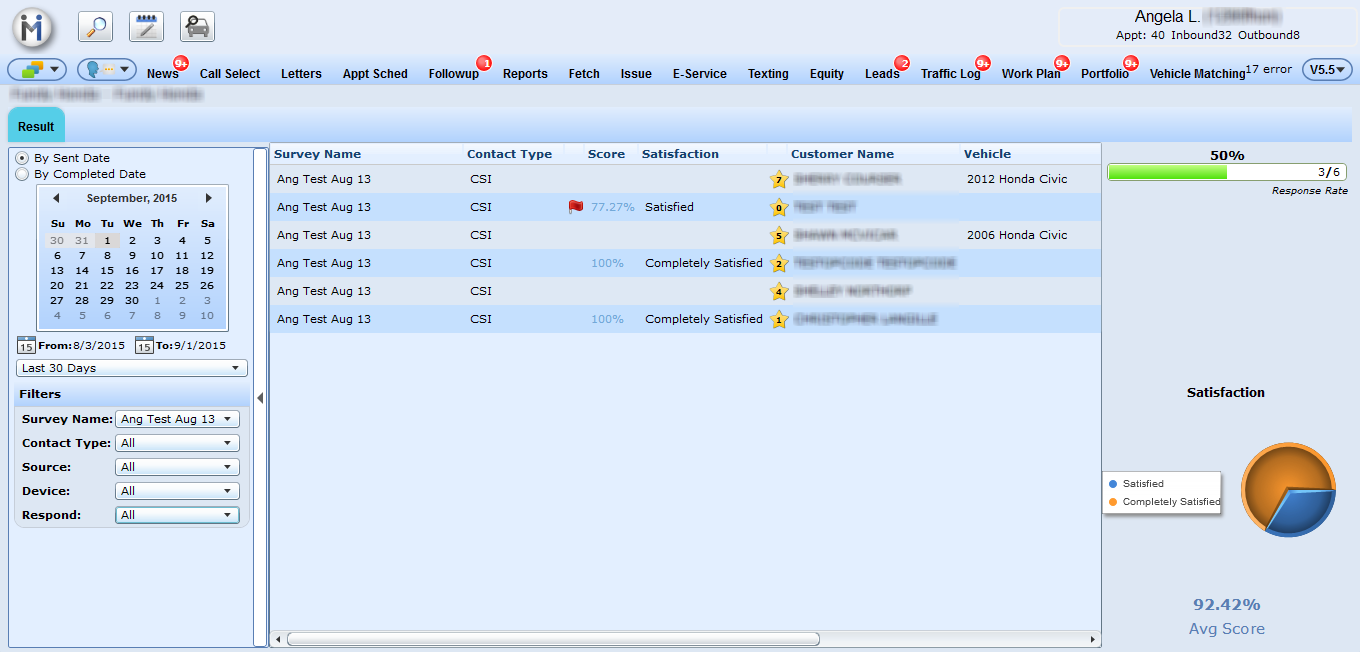Go to previous month in calendar

coord(56,198)
